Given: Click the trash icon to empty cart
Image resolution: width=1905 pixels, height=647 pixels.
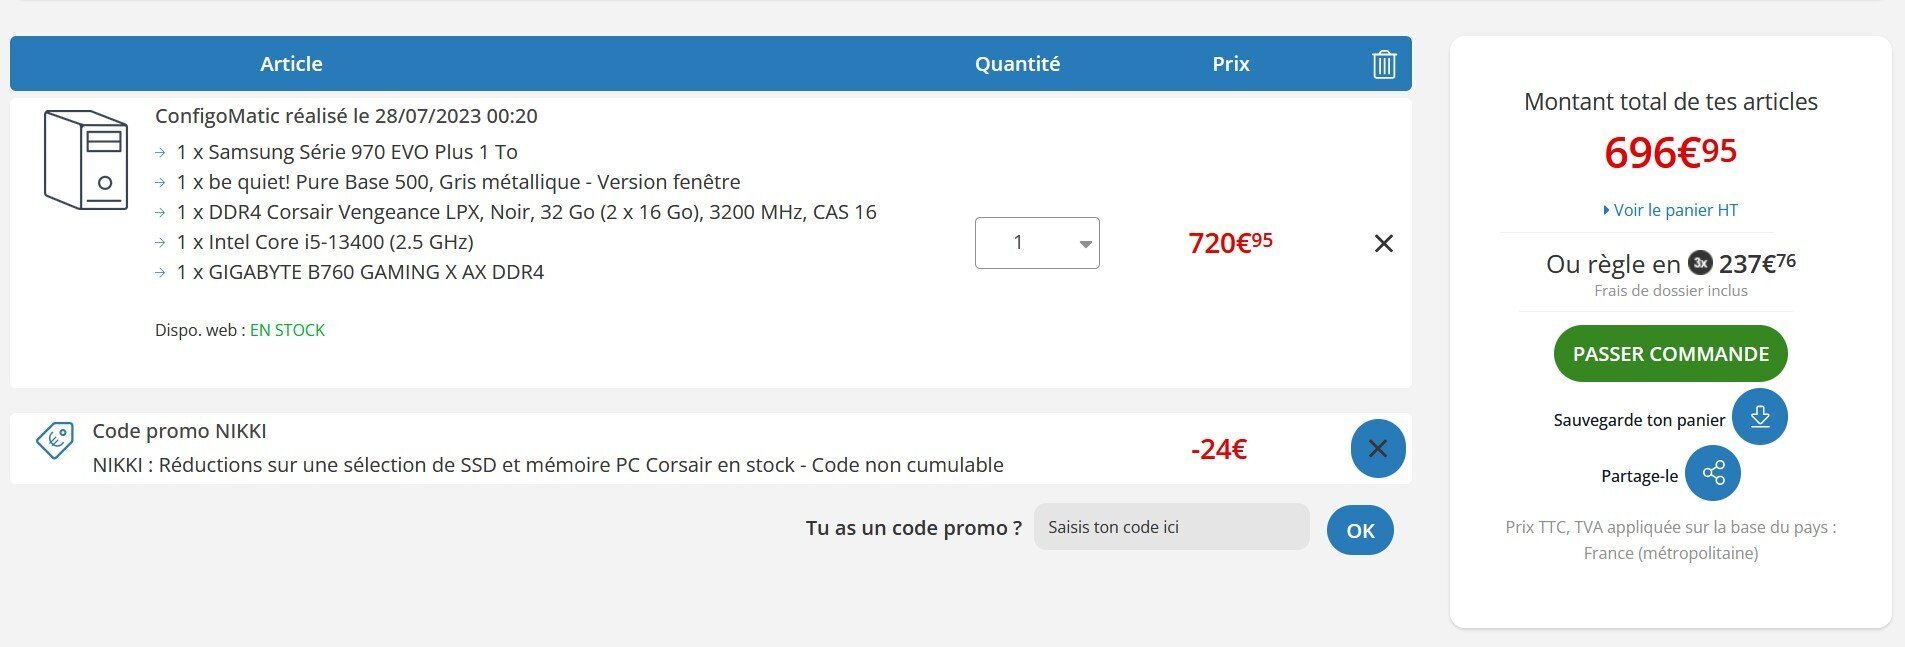Looking at the screenshot, I should (x=1383, y=64).
